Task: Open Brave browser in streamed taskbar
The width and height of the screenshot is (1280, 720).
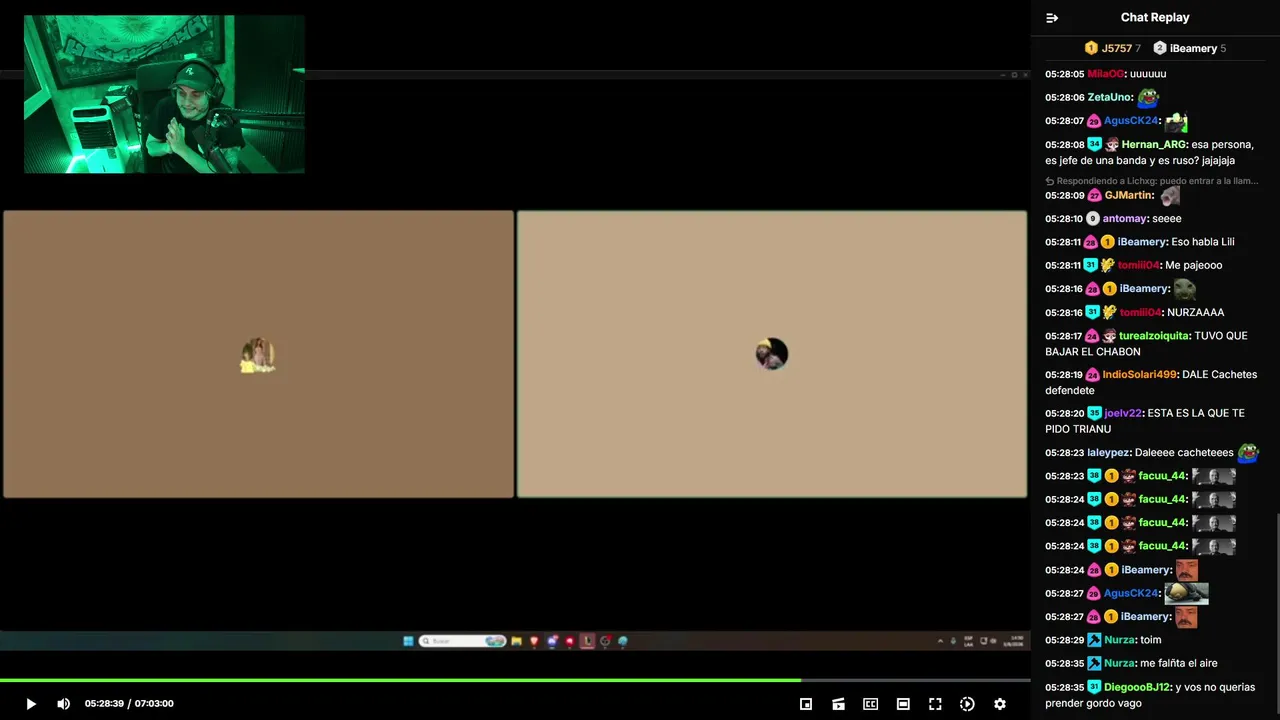Action: [x=534, y=641]
